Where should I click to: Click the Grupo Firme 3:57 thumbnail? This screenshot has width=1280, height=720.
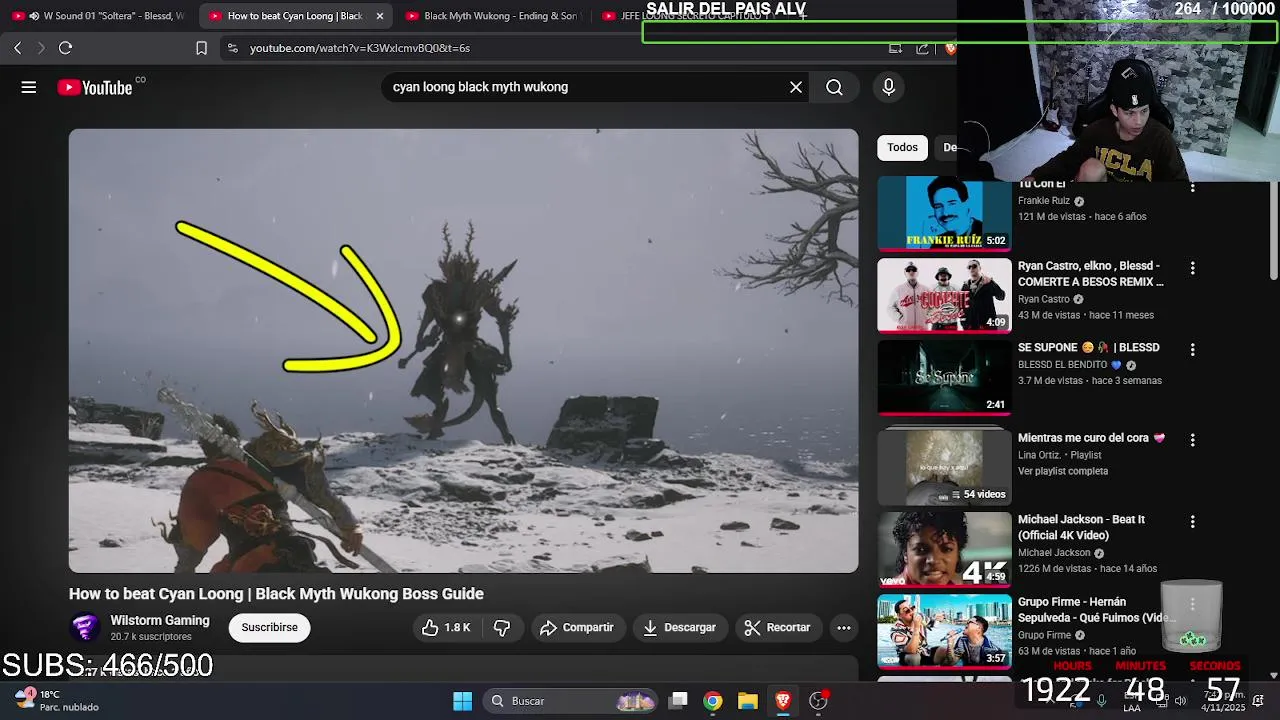[944, 631]
